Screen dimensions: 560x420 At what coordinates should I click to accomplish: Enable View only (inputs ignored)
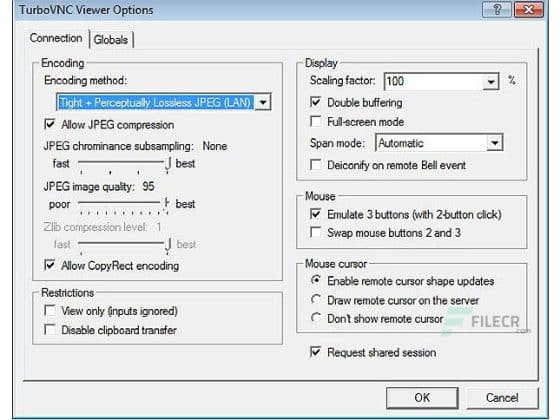50,310
